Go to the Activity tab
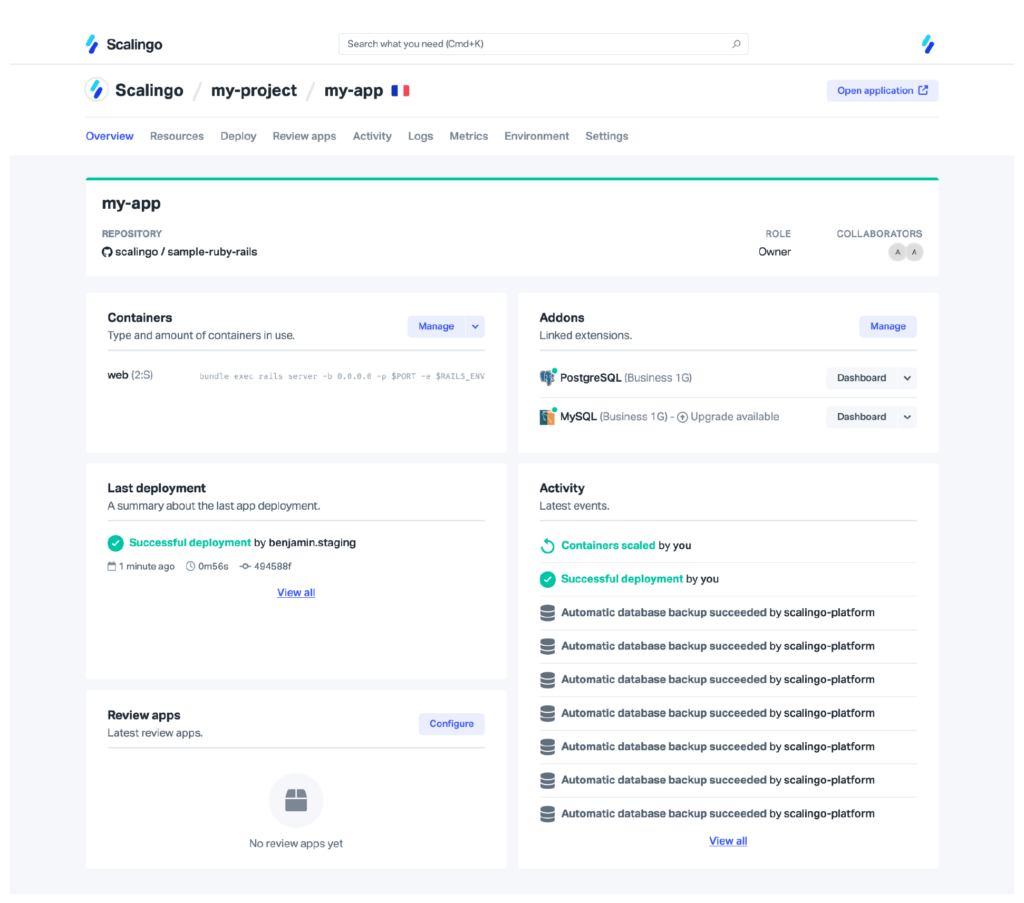1024x903 pixels. (x=372, y=136)
